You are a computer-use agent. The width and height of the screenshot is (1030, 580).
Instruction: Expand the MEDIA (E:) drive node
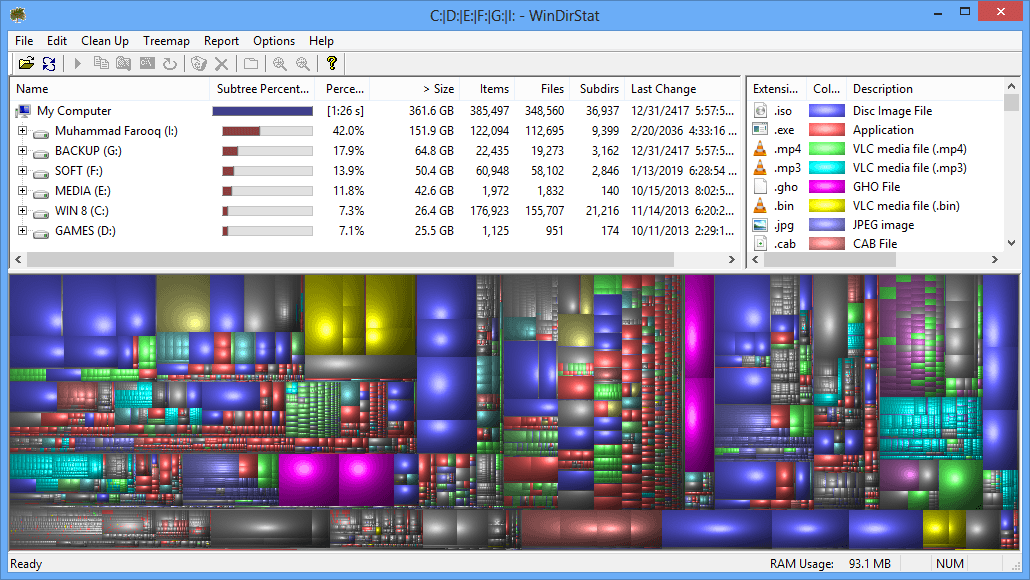(x=22, y=190)
